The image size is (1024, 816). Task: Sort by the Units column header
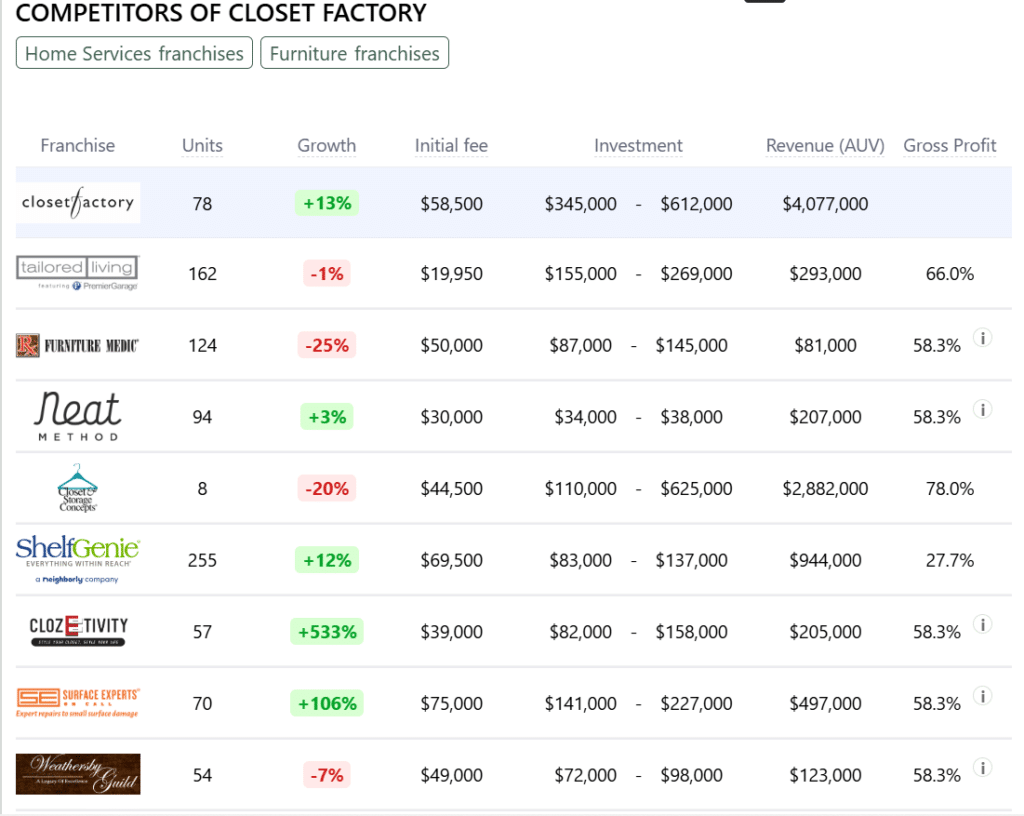(202, 146)
